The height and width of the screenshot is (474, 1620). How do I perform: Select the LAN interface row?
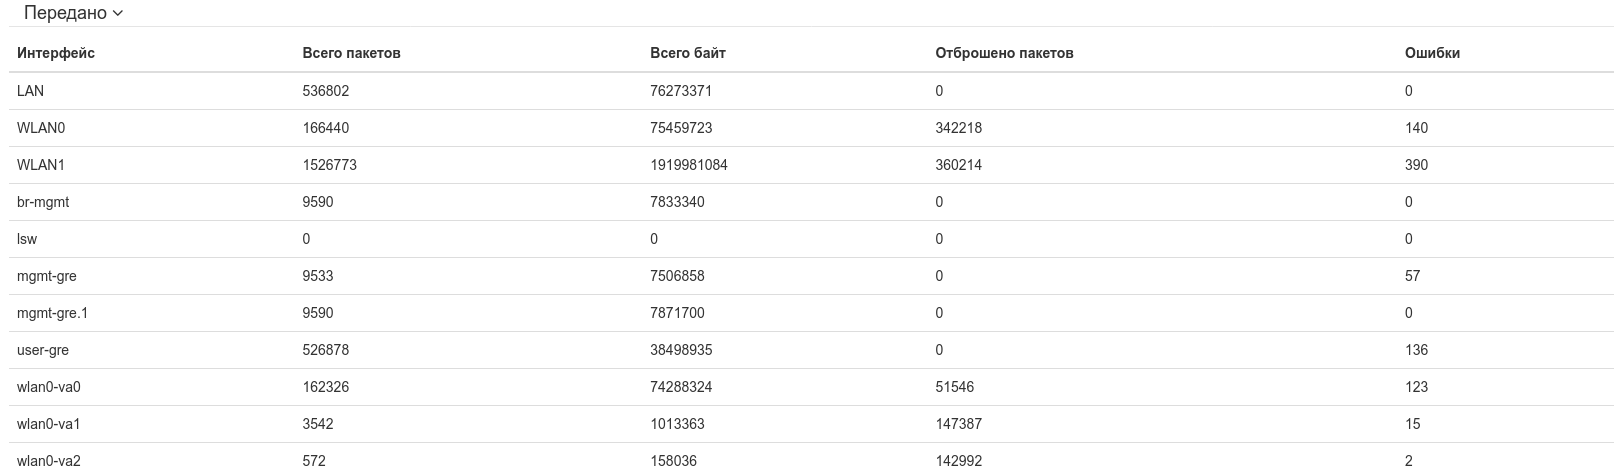point(31,91)
